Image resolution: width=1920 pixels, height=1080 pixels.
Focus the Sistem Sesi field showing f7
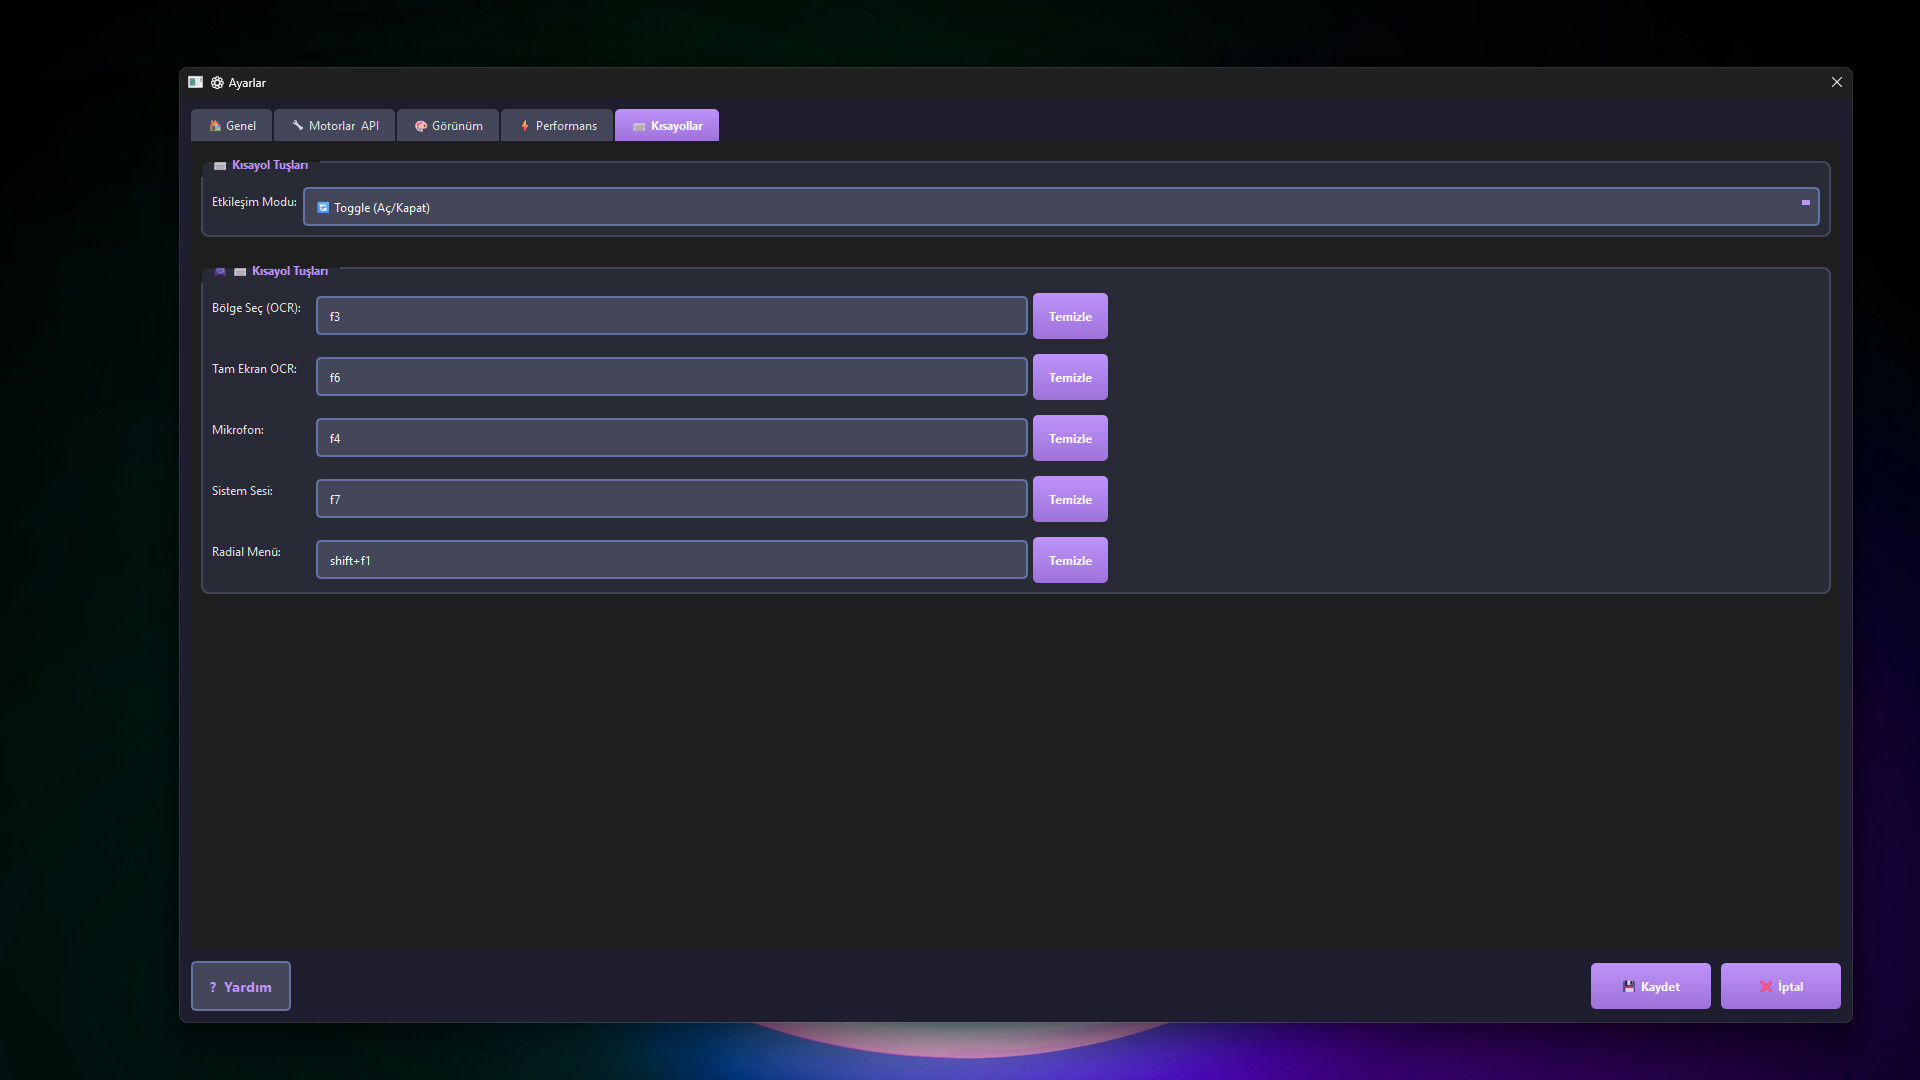(x=671, y=499)
